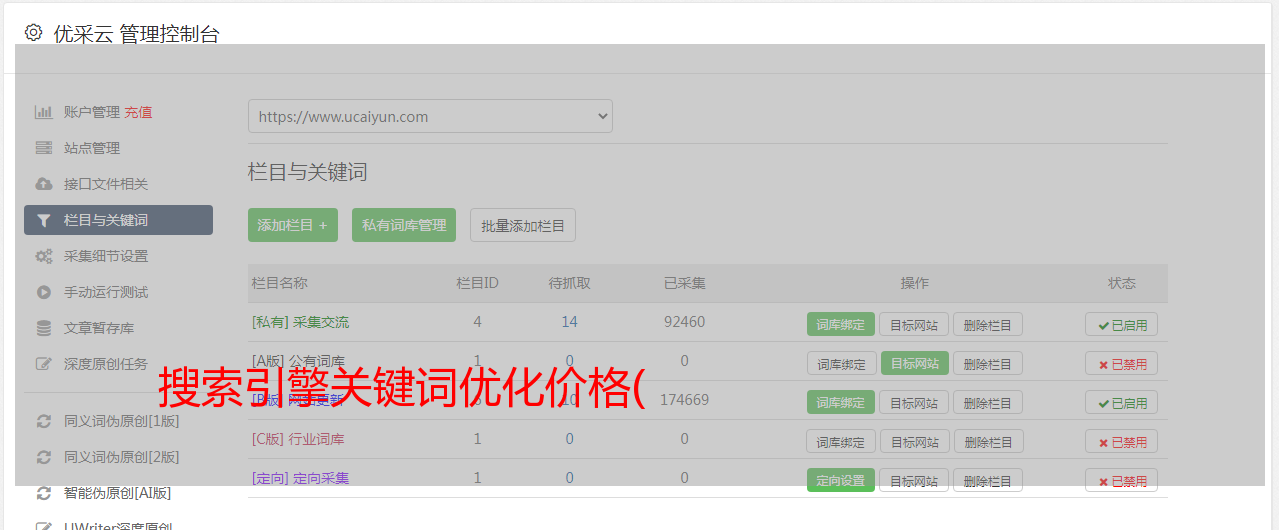Click 目标网站 for the 采集交流 row
1279x530 pixels.
point(915,324)
